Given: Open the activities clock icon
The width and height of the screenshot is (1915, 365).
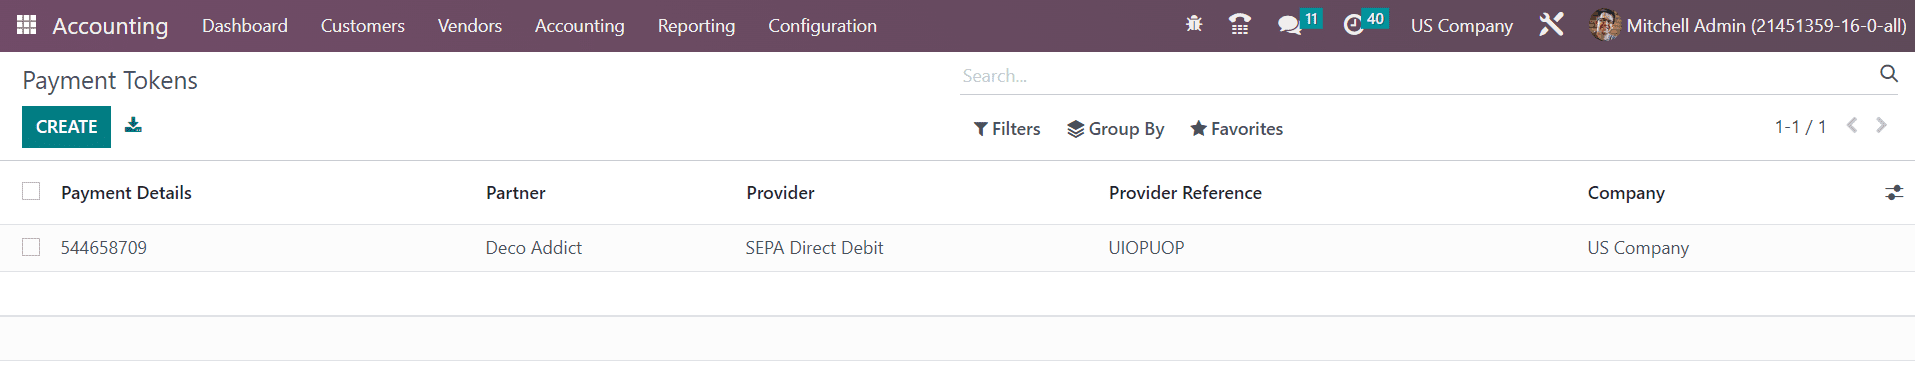Looking at the screenshot, I should point(1353,25).
